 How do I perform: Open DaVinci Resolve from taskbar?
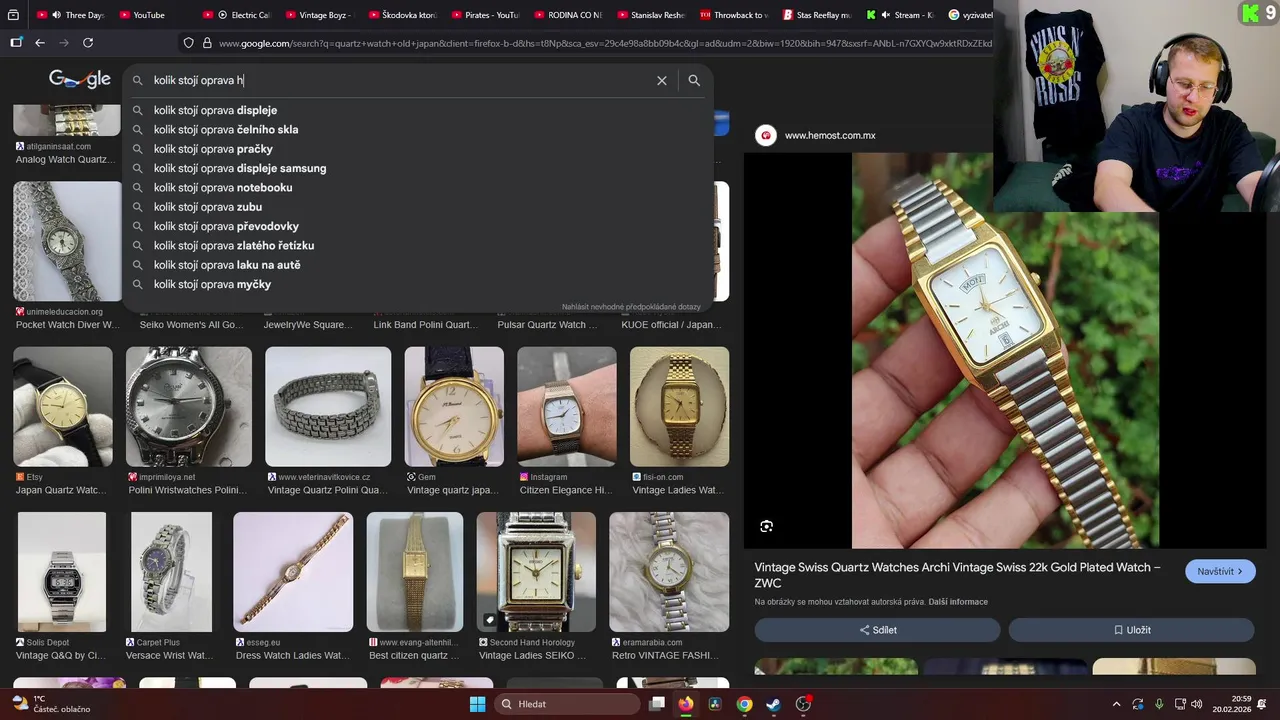click(x=715, y=704)
